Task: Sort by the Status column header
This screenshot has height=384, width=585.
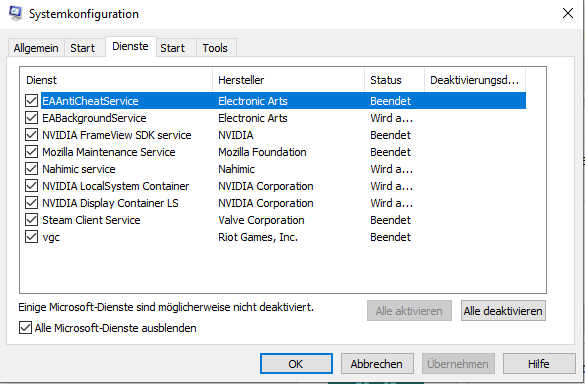Action: coord(394,80)
